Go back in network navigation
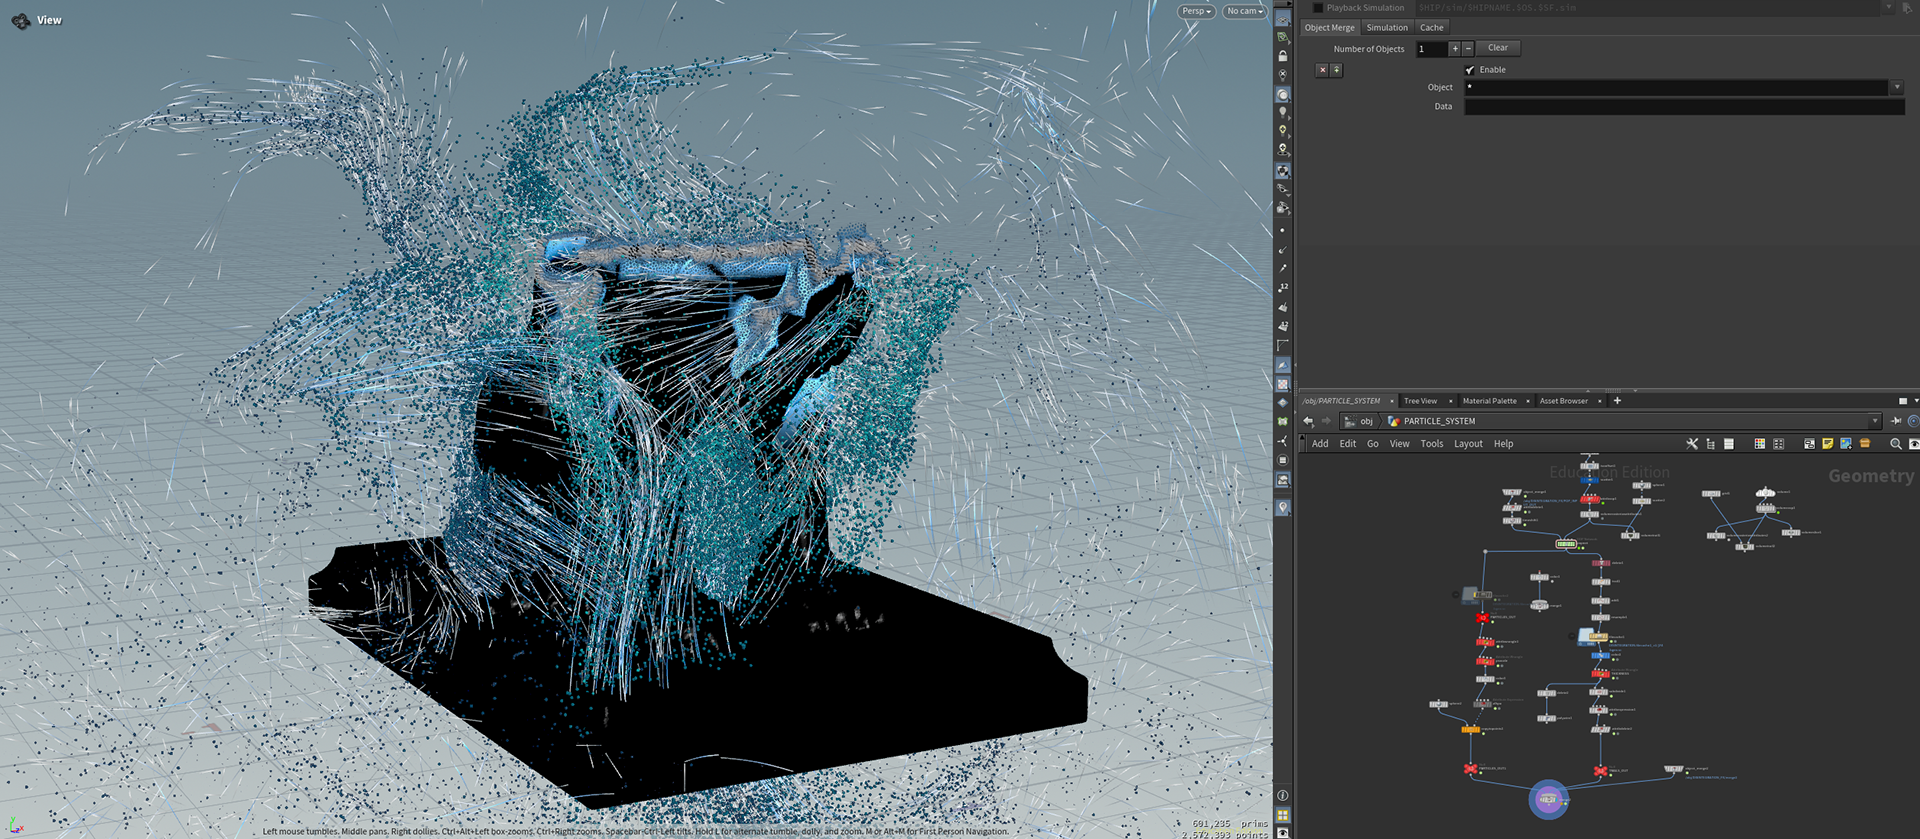The height and width of the screenshot is (839, 1920). [x=1308, y=422]
